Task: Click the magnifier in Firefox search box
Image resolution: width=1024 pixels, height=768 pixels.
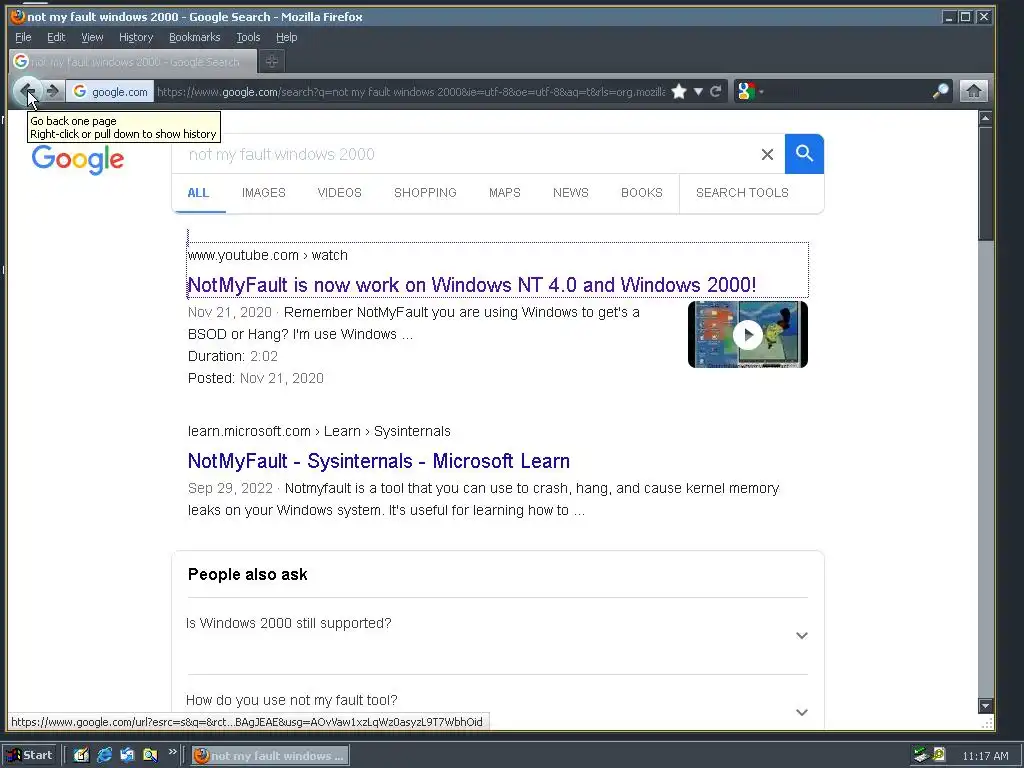Action: (940, 91)
